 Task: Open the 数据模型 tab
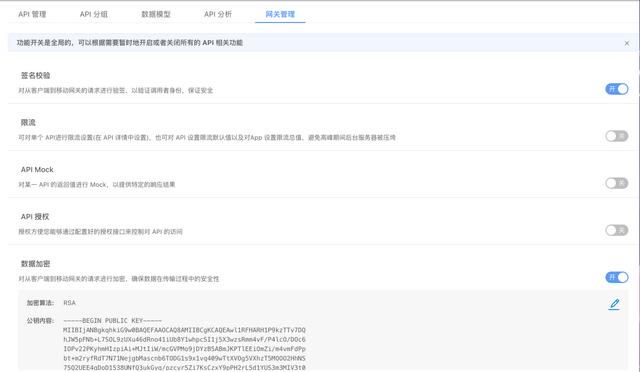pos(156,14)
